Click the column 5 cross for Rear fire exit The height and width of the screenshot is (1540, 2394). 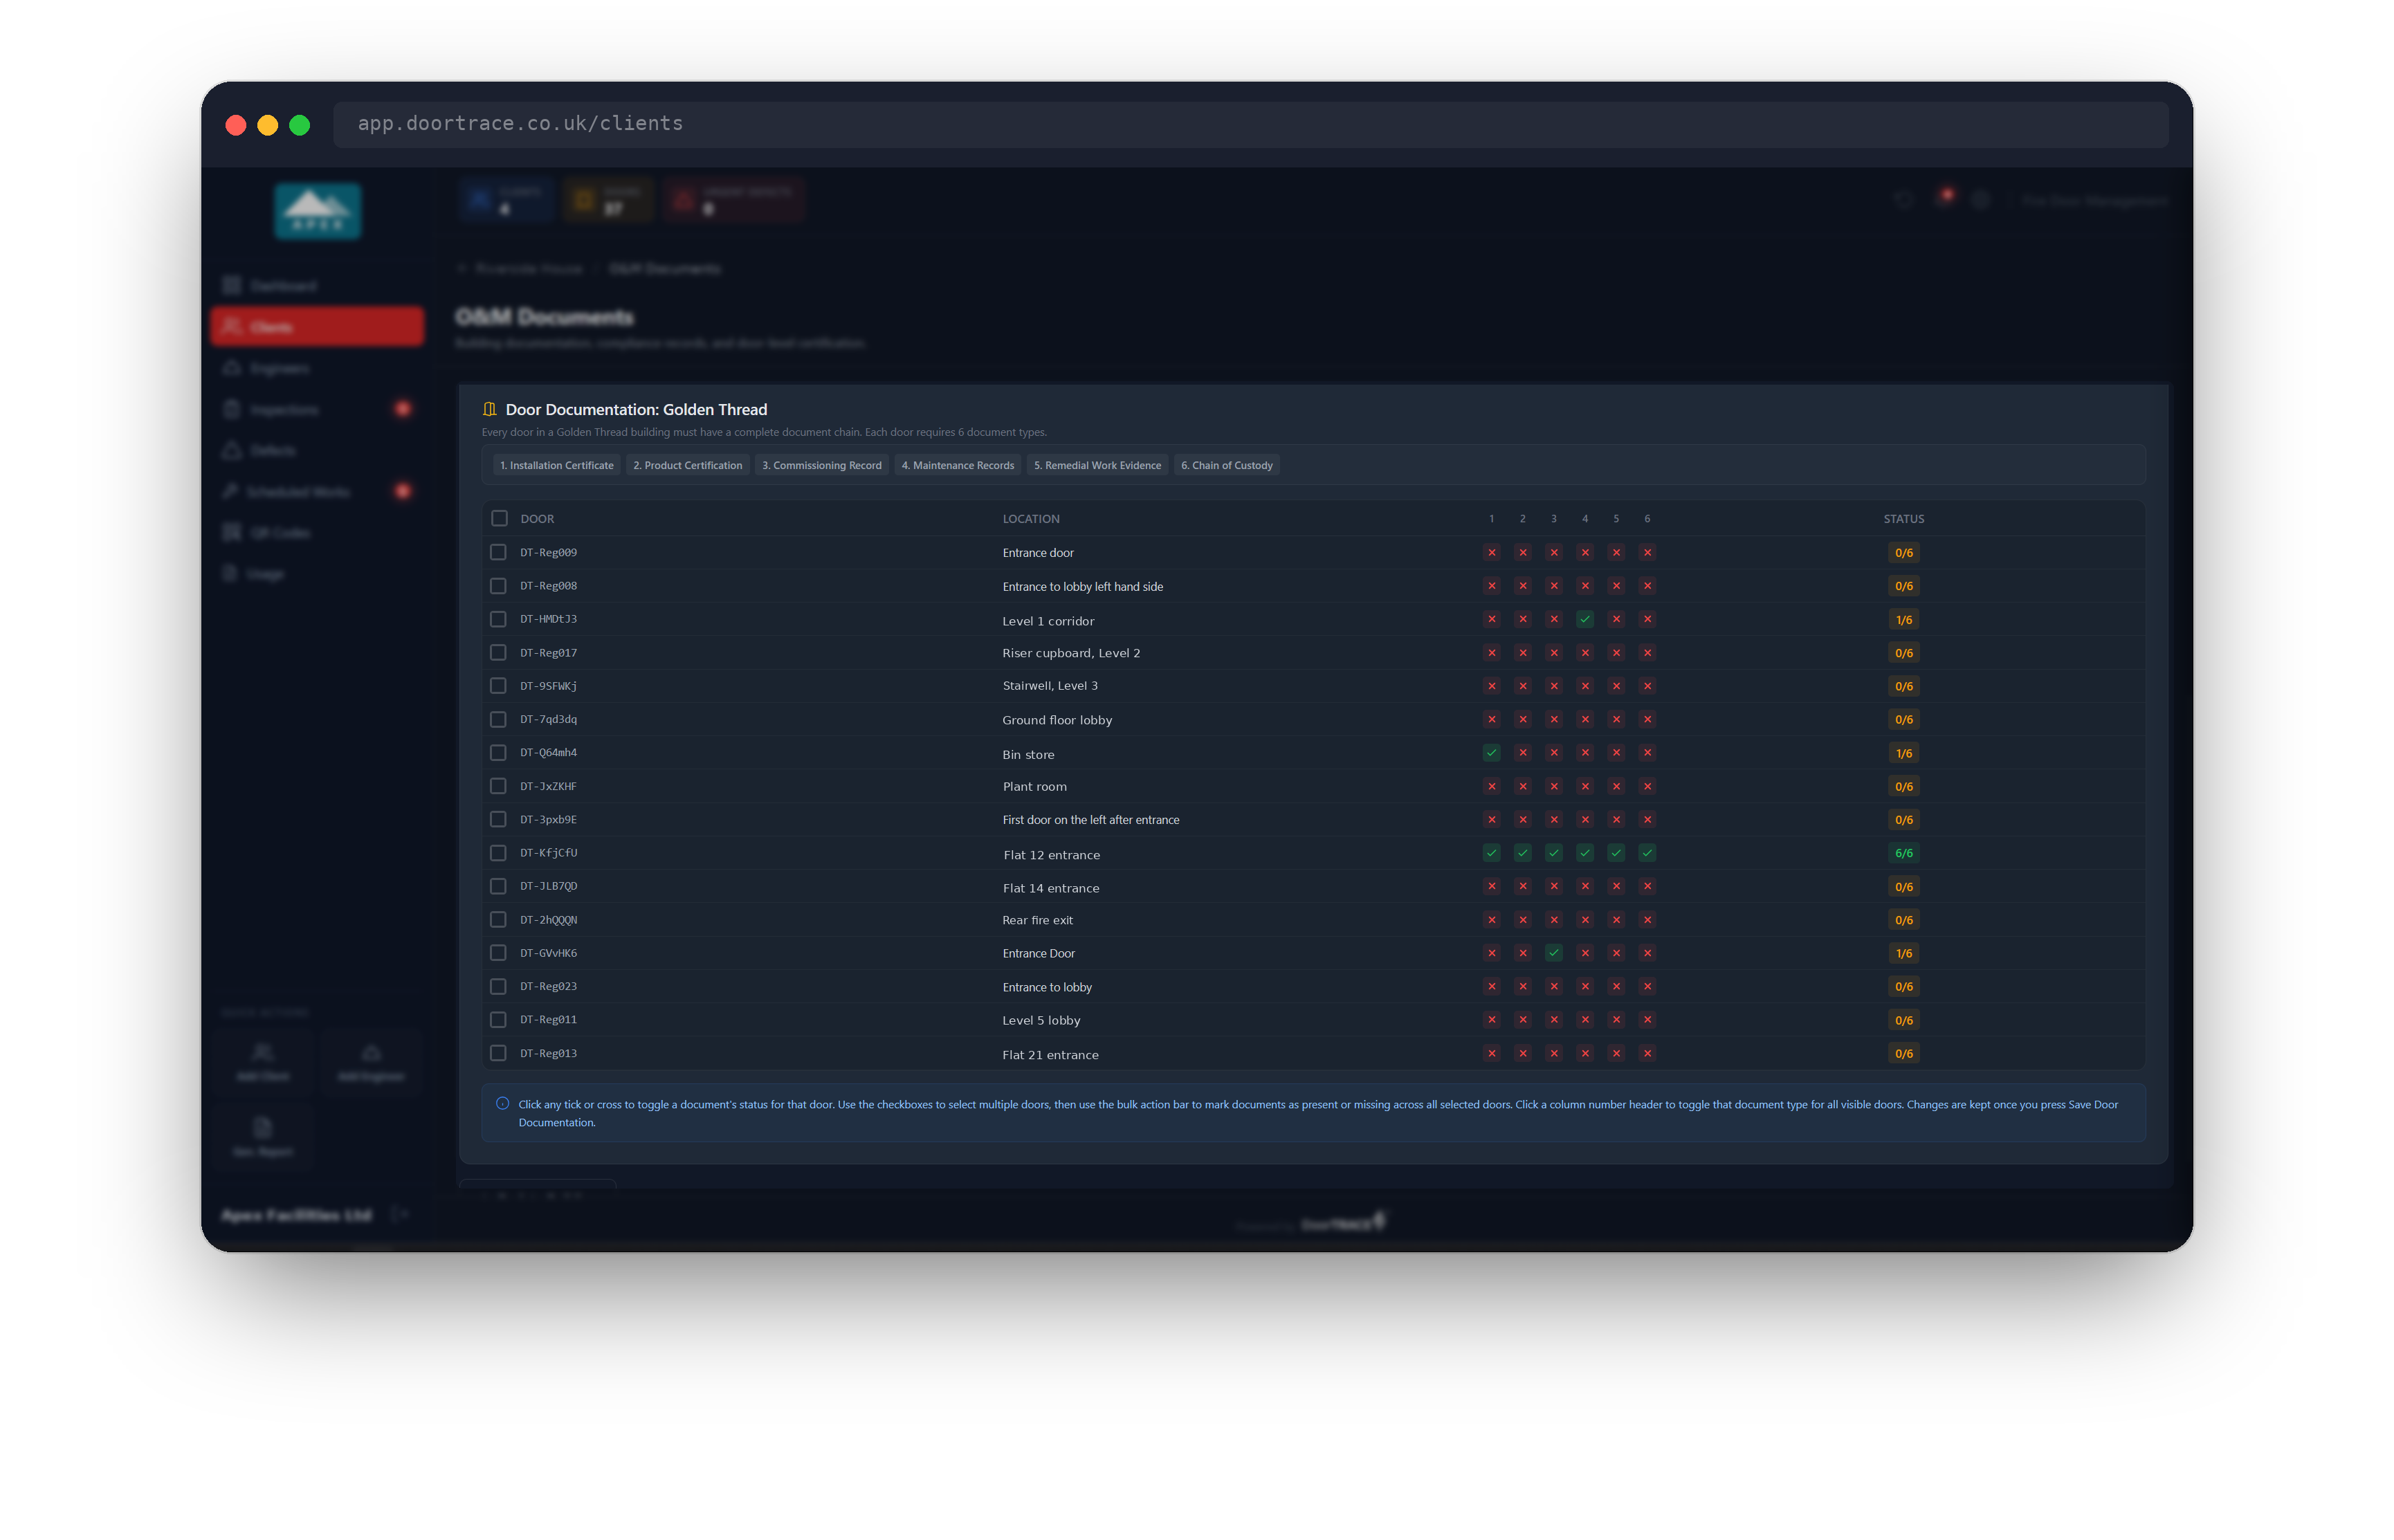click(x=1616, y=920)
